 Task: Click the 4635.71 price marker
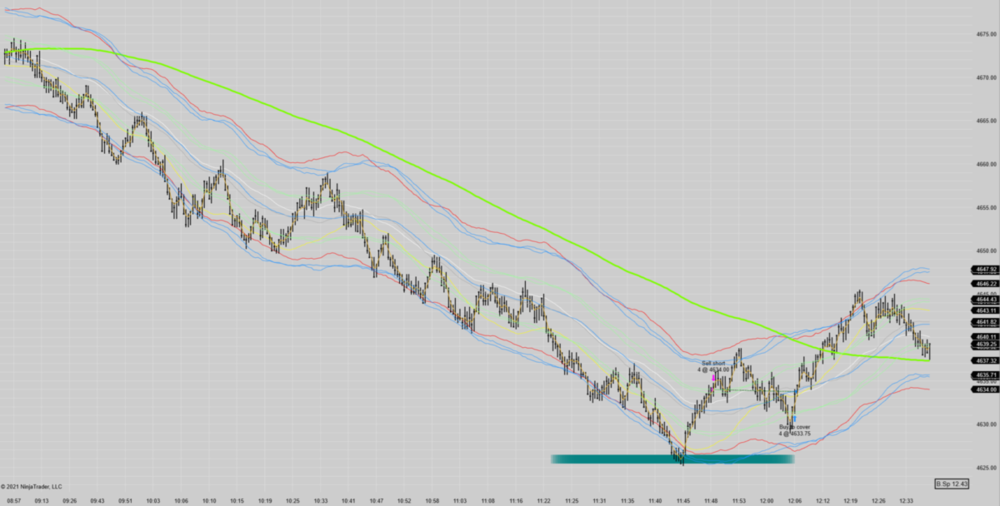(984, 375)
